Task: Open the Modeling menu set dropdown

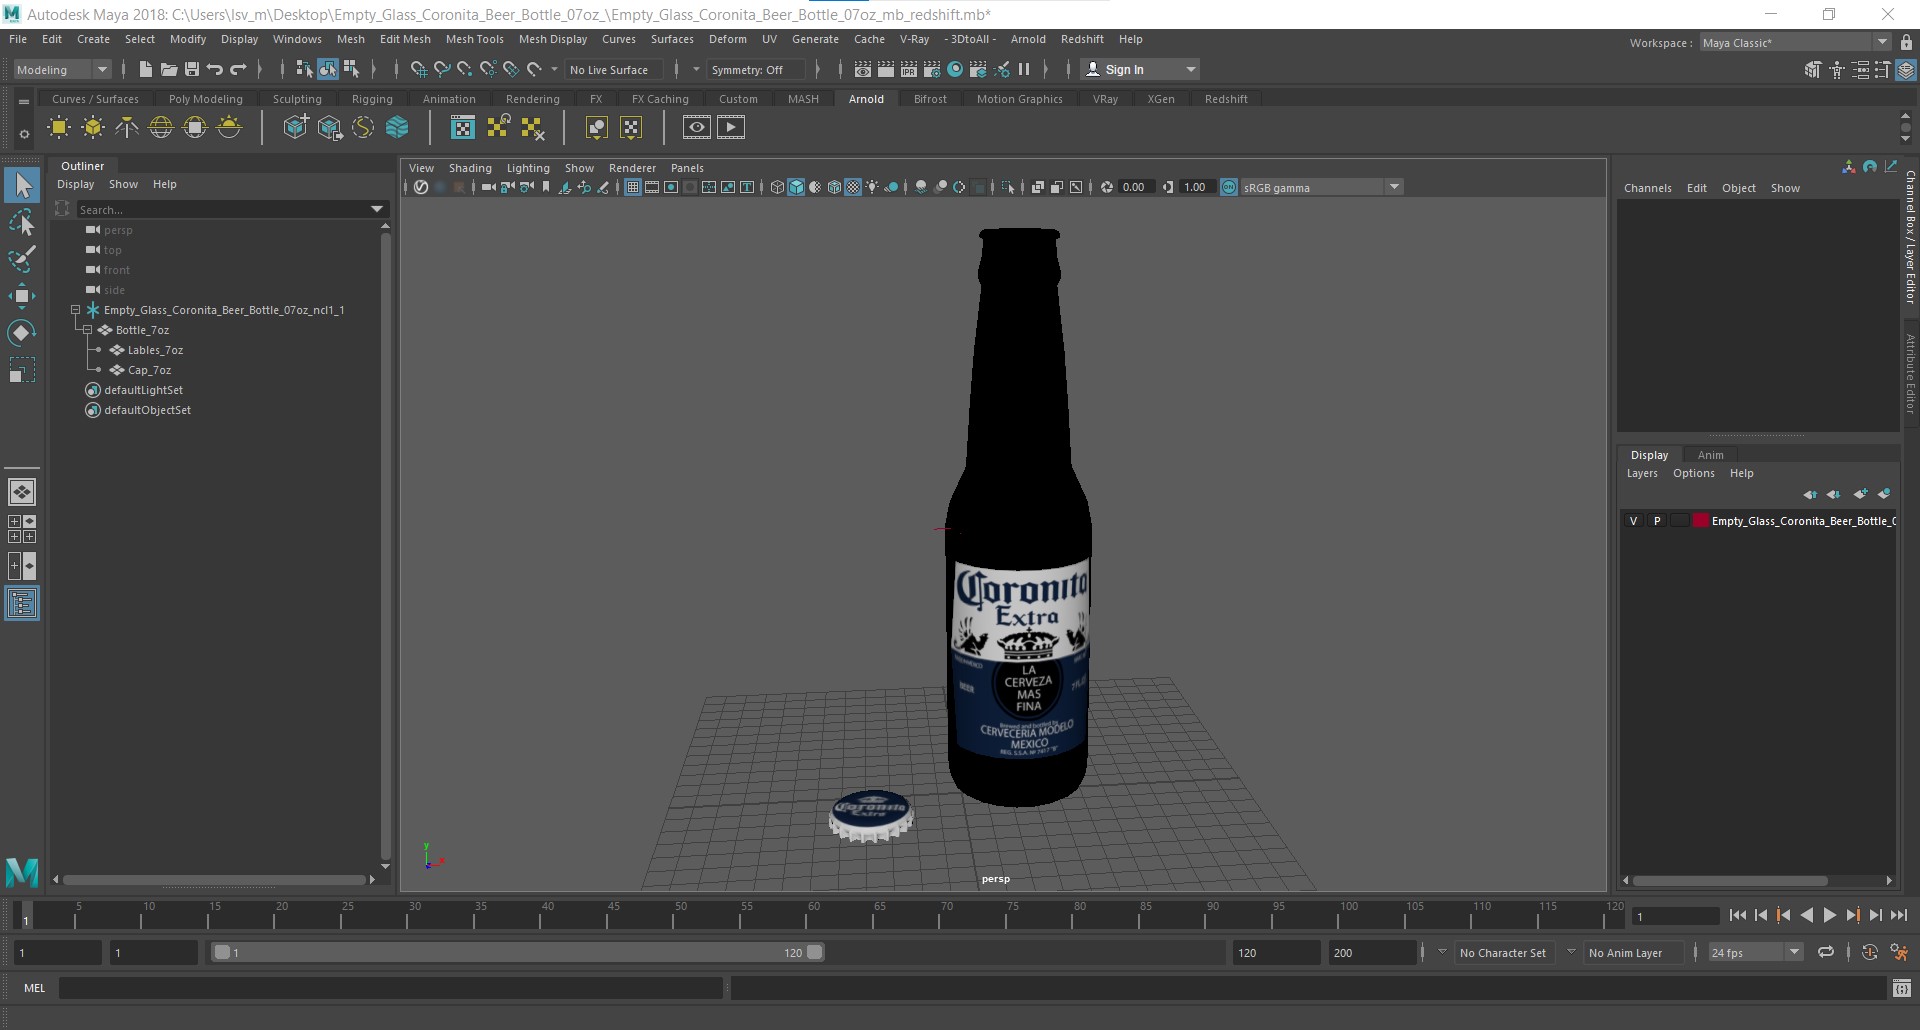Action: (62, 69)
